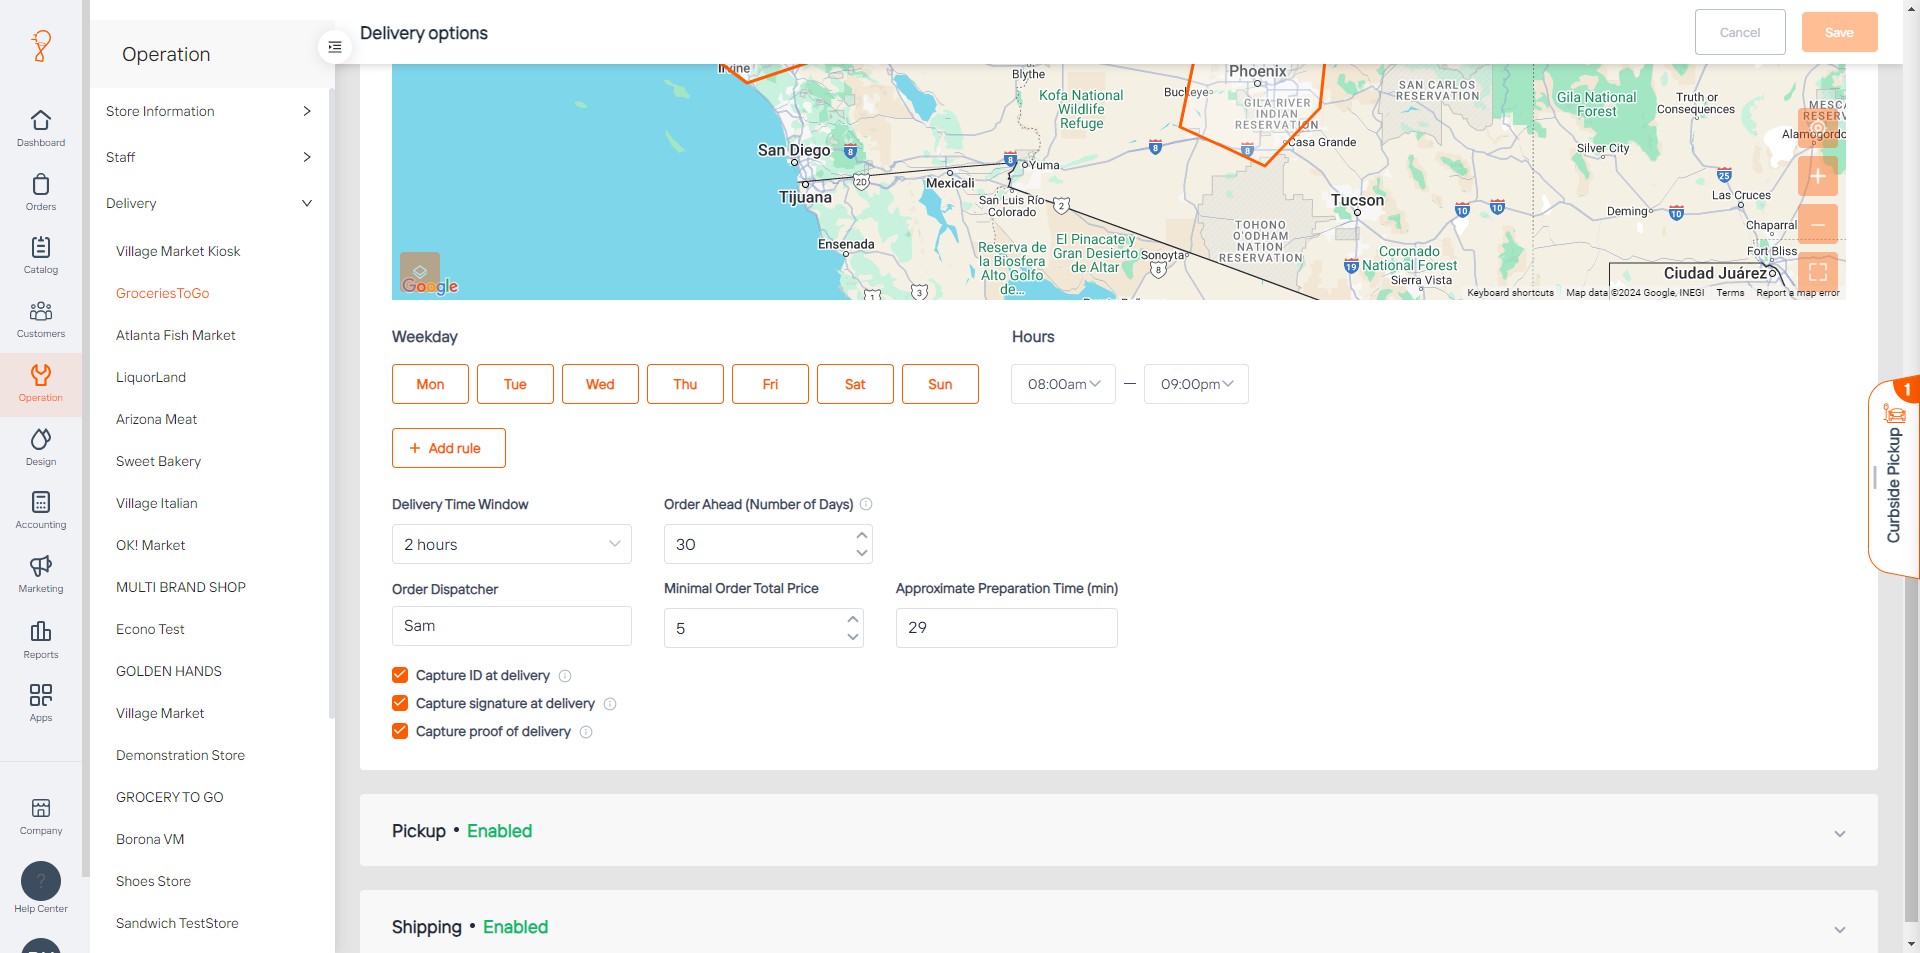Toggle Tuesday weekday button

coord(515,384)
